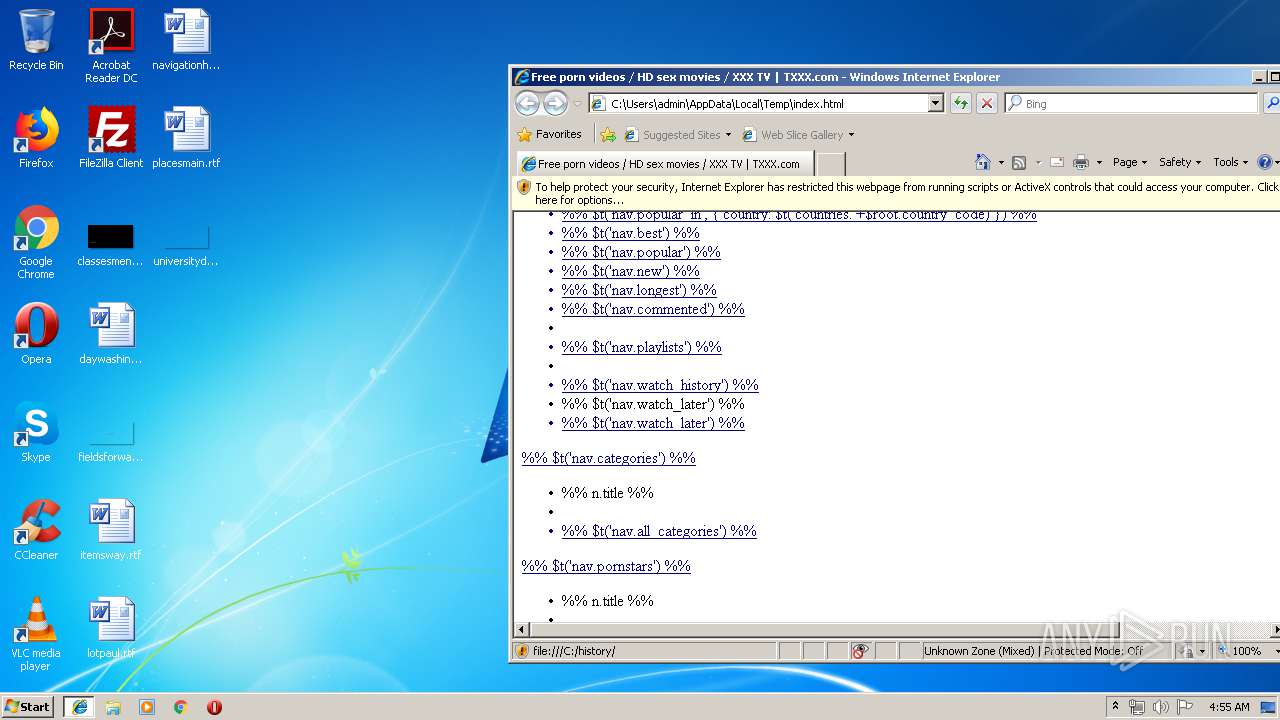Follow the nav.new template link
Screen dimensions: 1280x720
tap(630, 271)
